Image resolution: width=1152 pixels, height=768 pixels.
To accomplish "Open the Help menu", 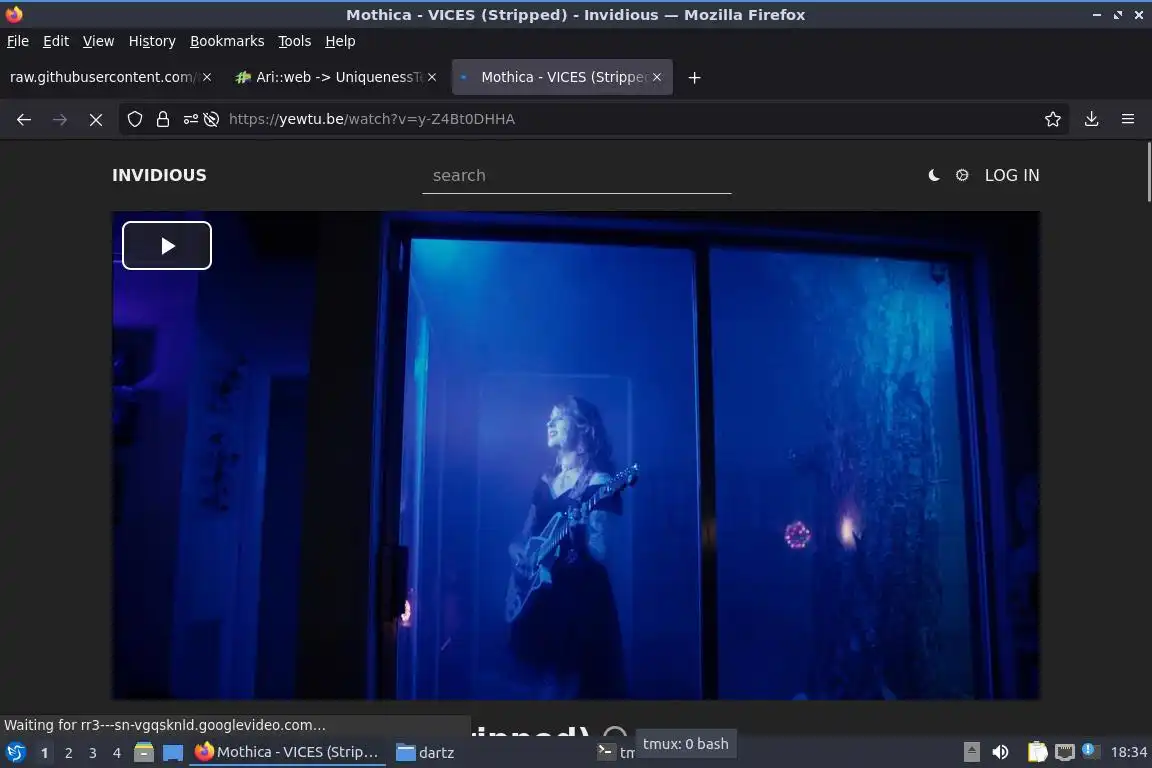I will [340, 41].
